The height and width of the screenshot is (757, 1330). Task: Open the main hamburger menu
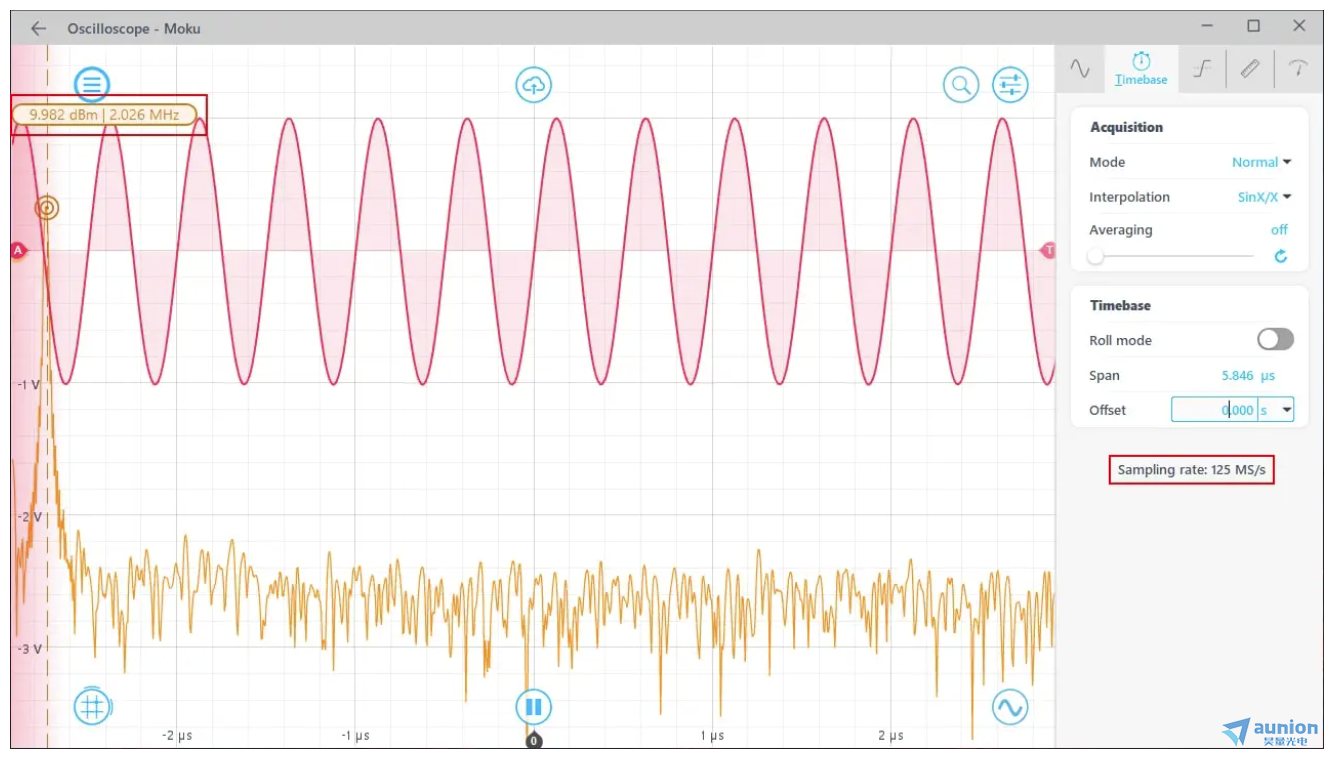pyautogui.click(x=92, y=85)
